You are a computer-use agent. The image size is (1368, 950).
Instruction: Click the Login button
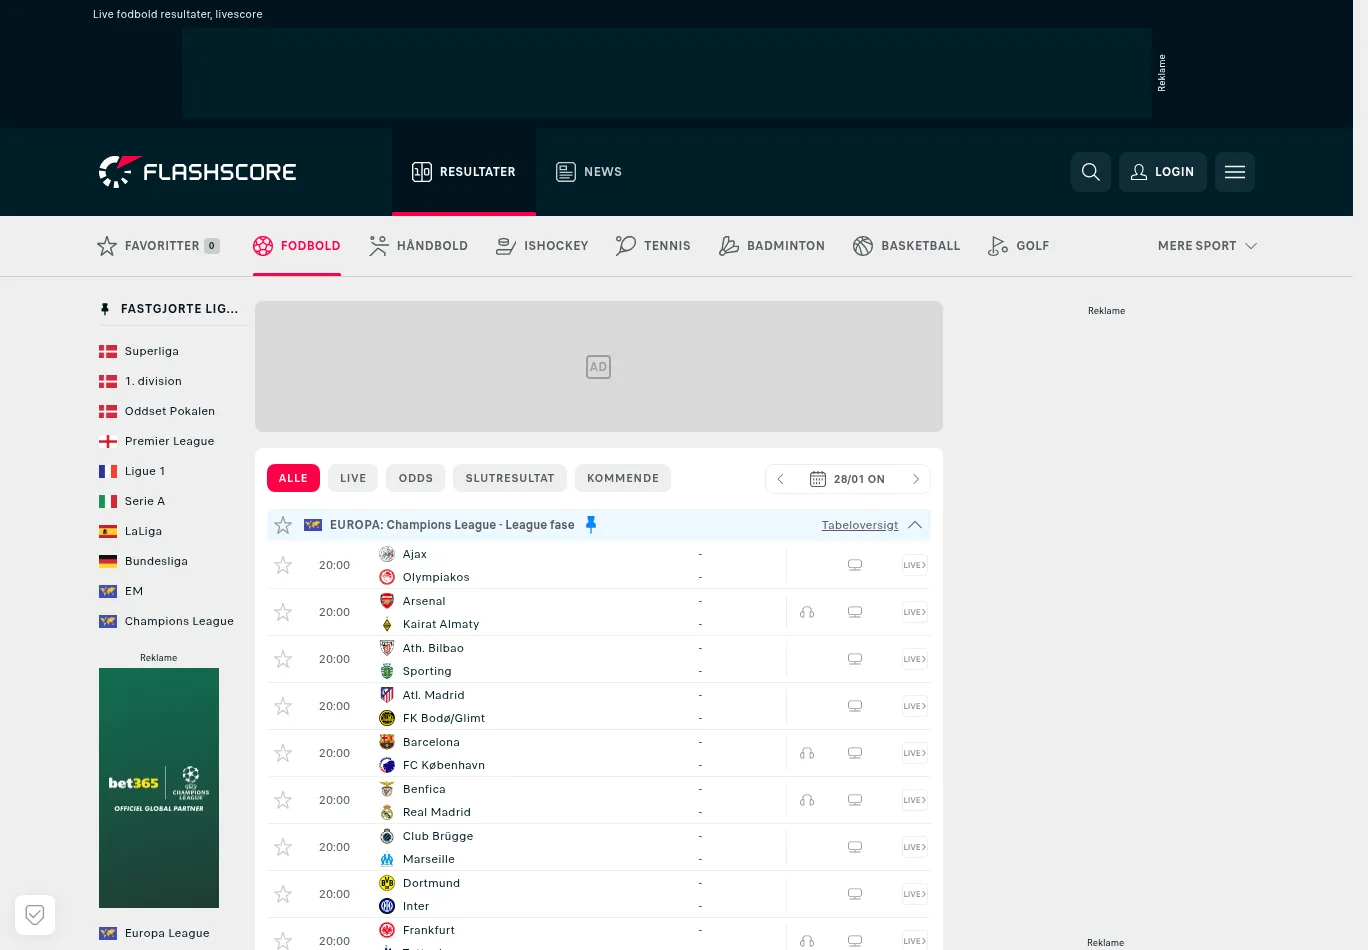coord(1162,172)
